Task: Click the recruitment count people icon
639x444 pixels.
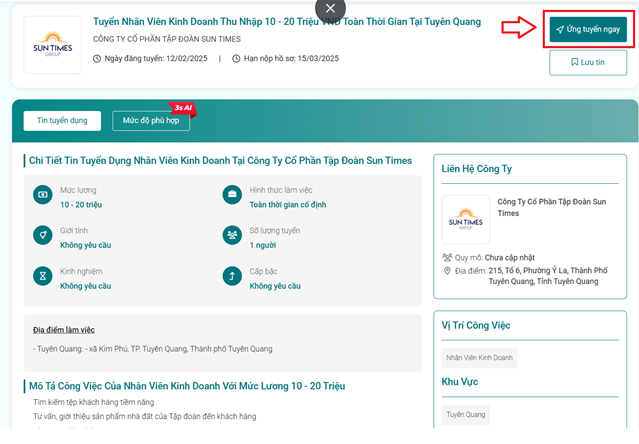Action: pos(231,236)
